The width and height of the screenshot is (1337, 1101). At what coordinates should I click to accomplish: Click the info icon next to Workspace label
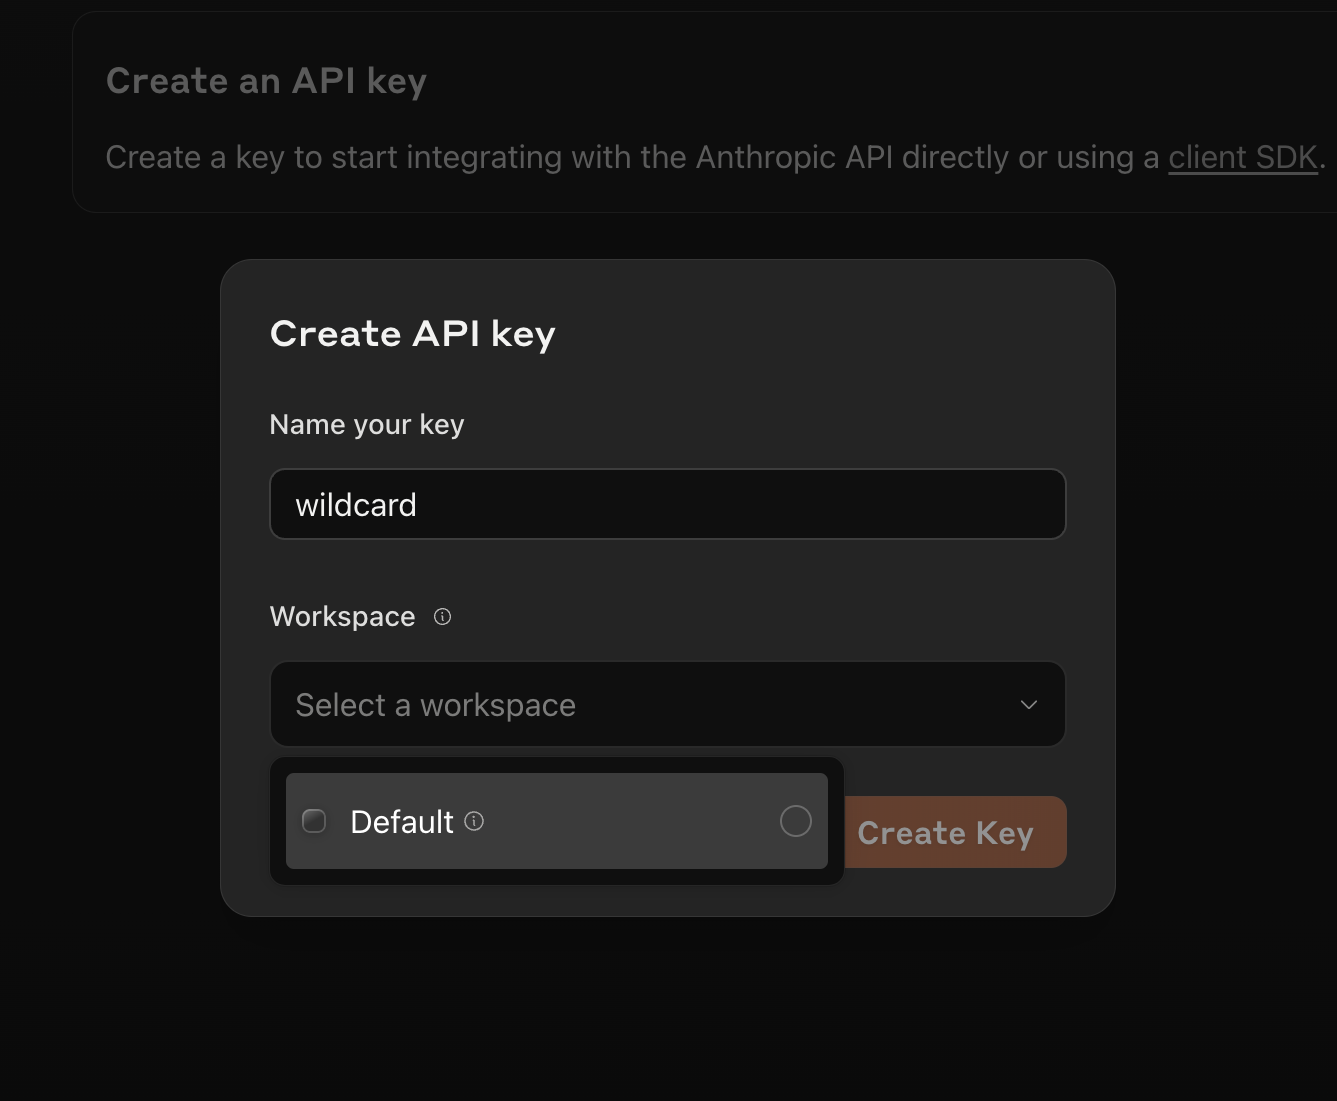coord(442,617)
